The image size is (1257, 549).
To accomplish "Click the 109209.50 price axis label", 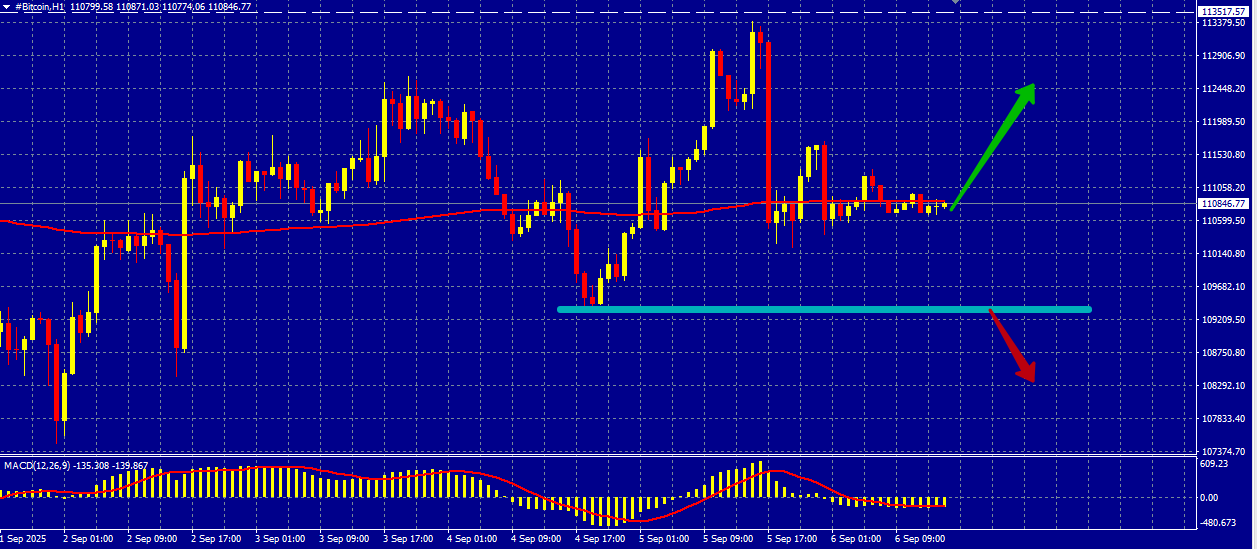I will tap(1223, 320).
